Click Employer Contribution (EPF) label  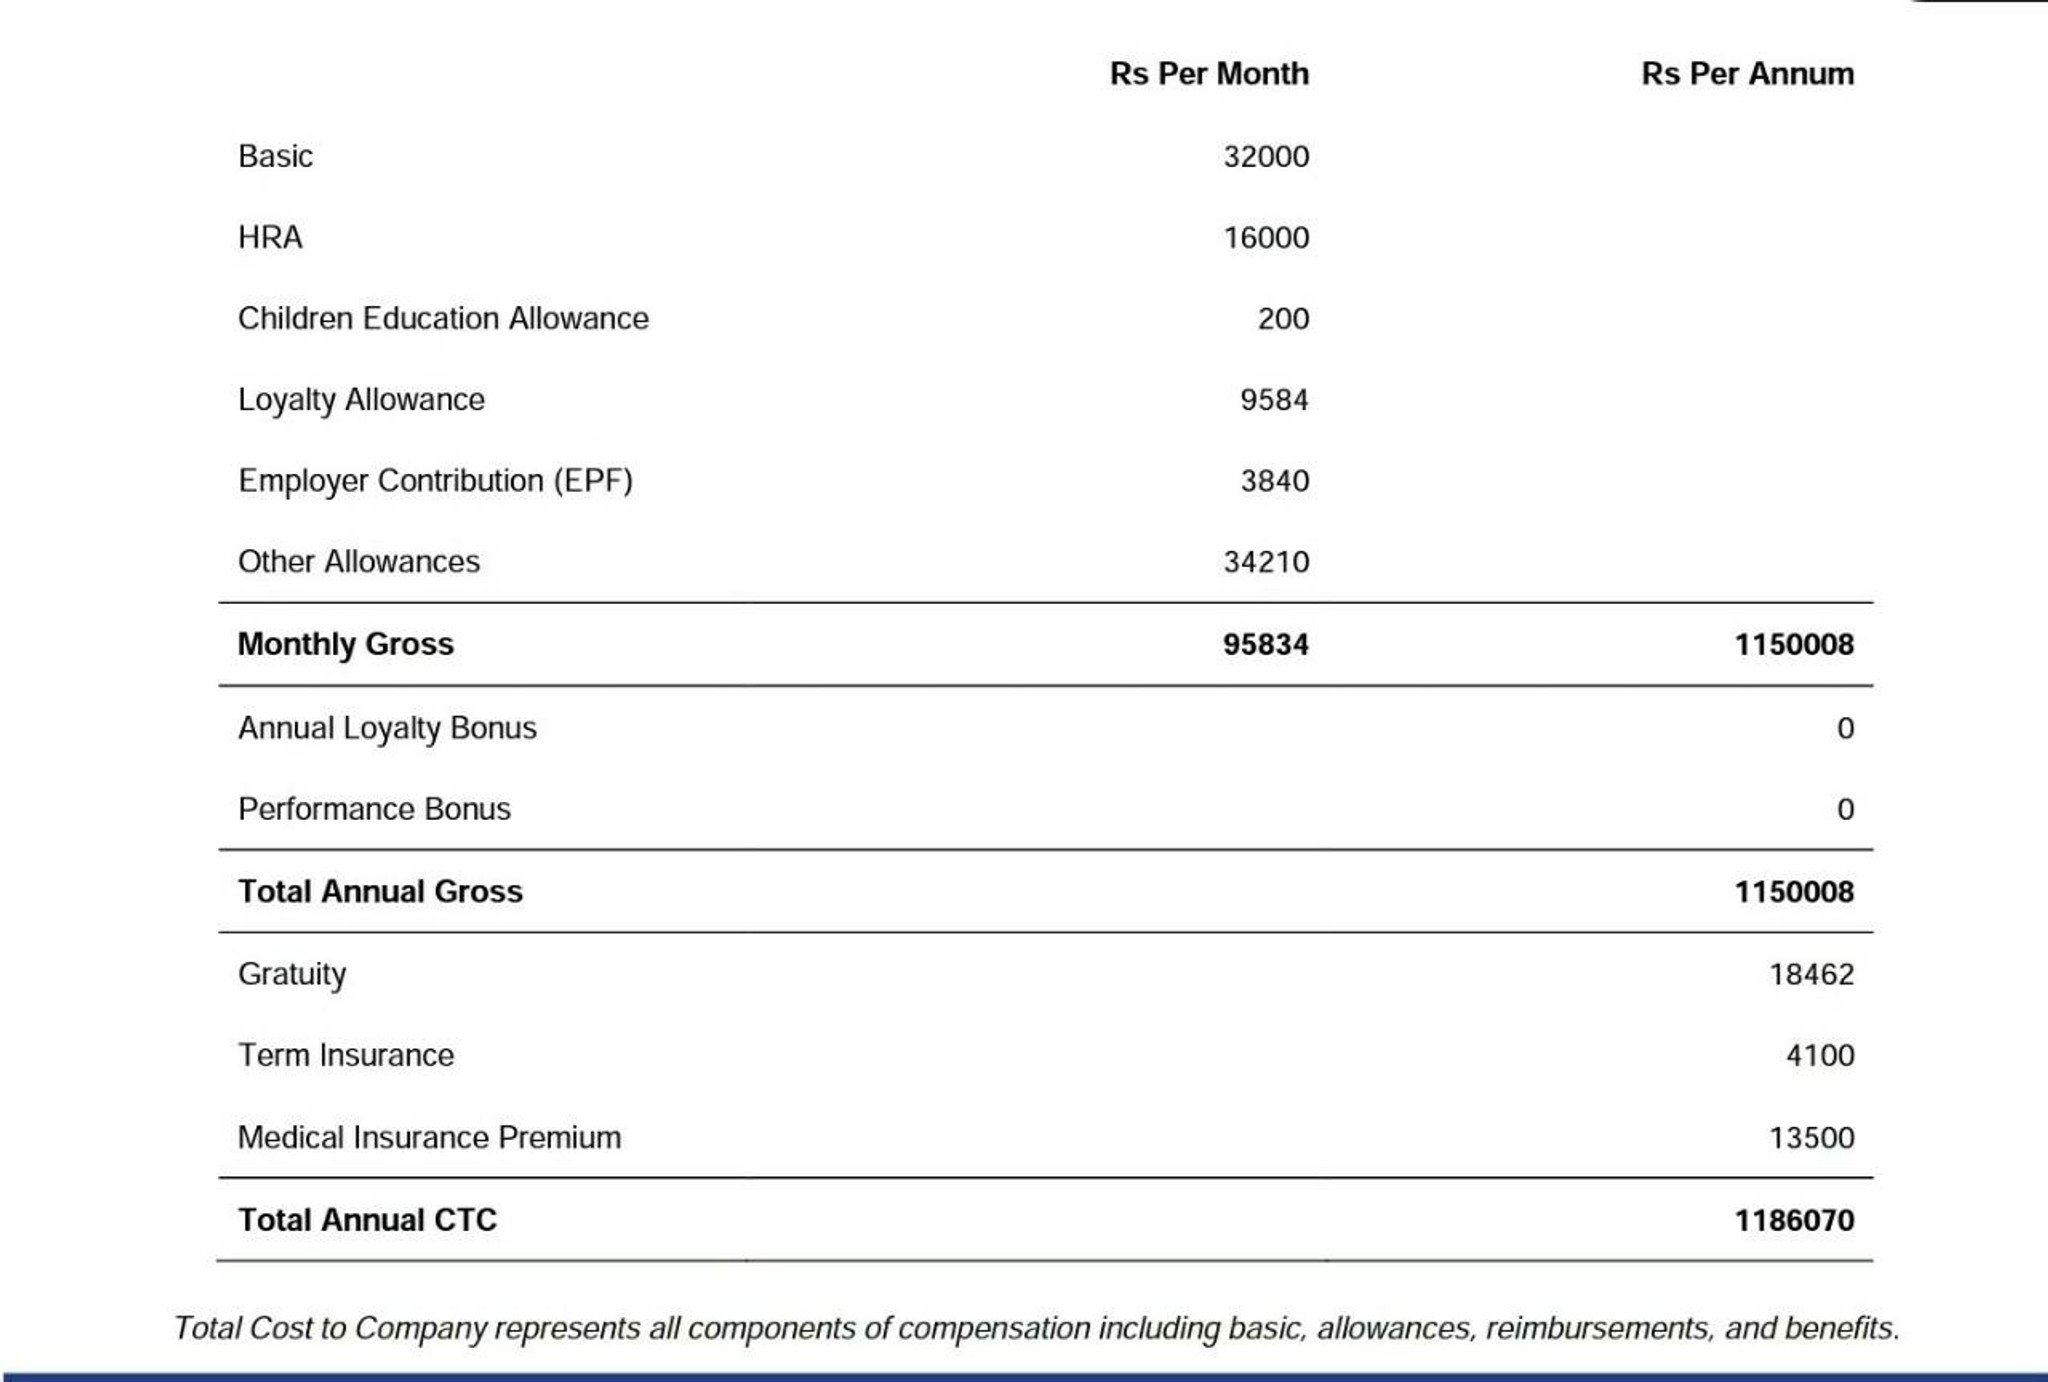point(435,481)
